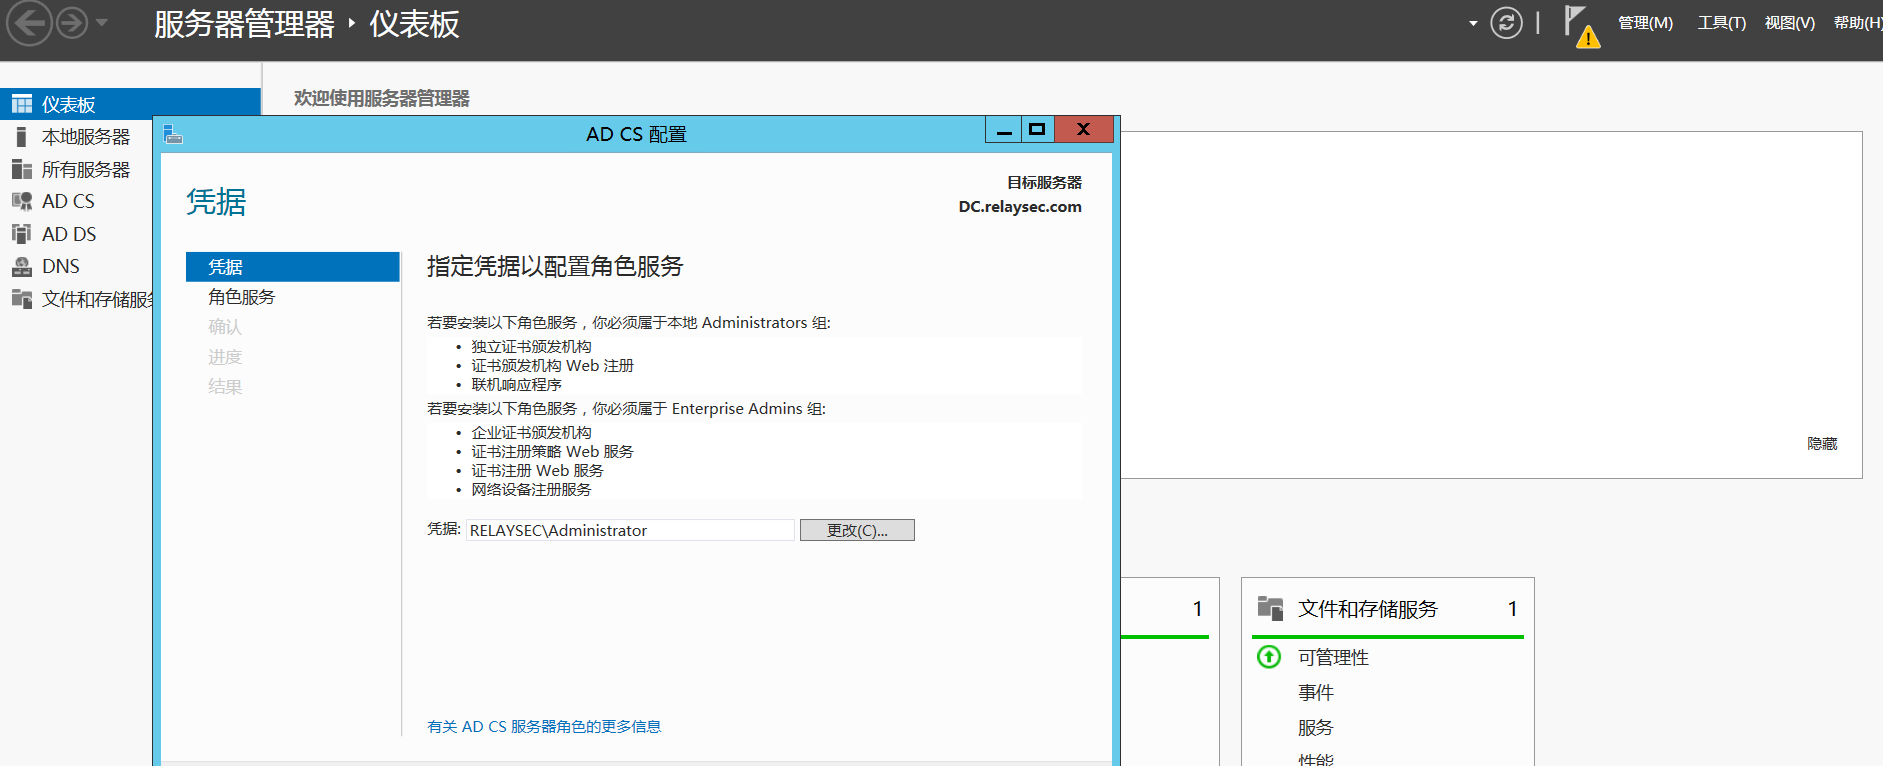
Task: Open the navigation history dropdown arrow
Action: click(102, 22)
